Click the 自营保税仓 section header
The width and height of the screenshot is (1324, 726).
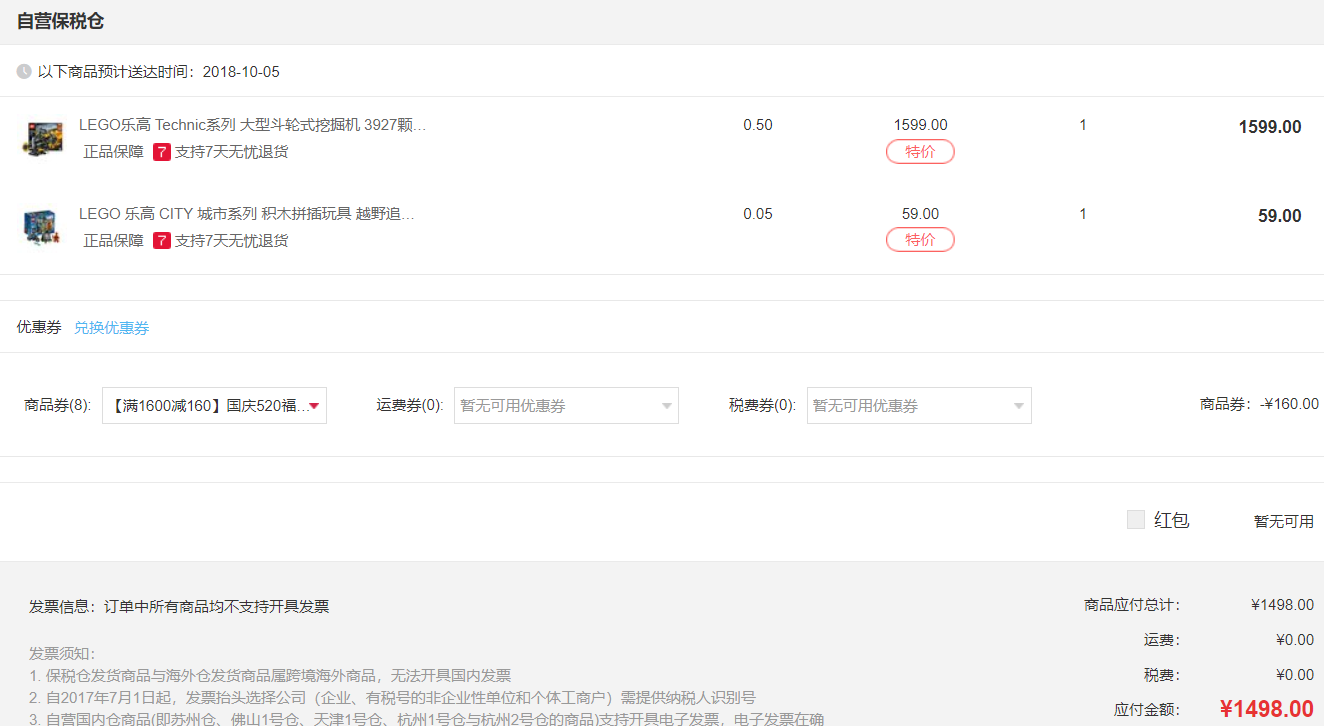tap(60, 21)
